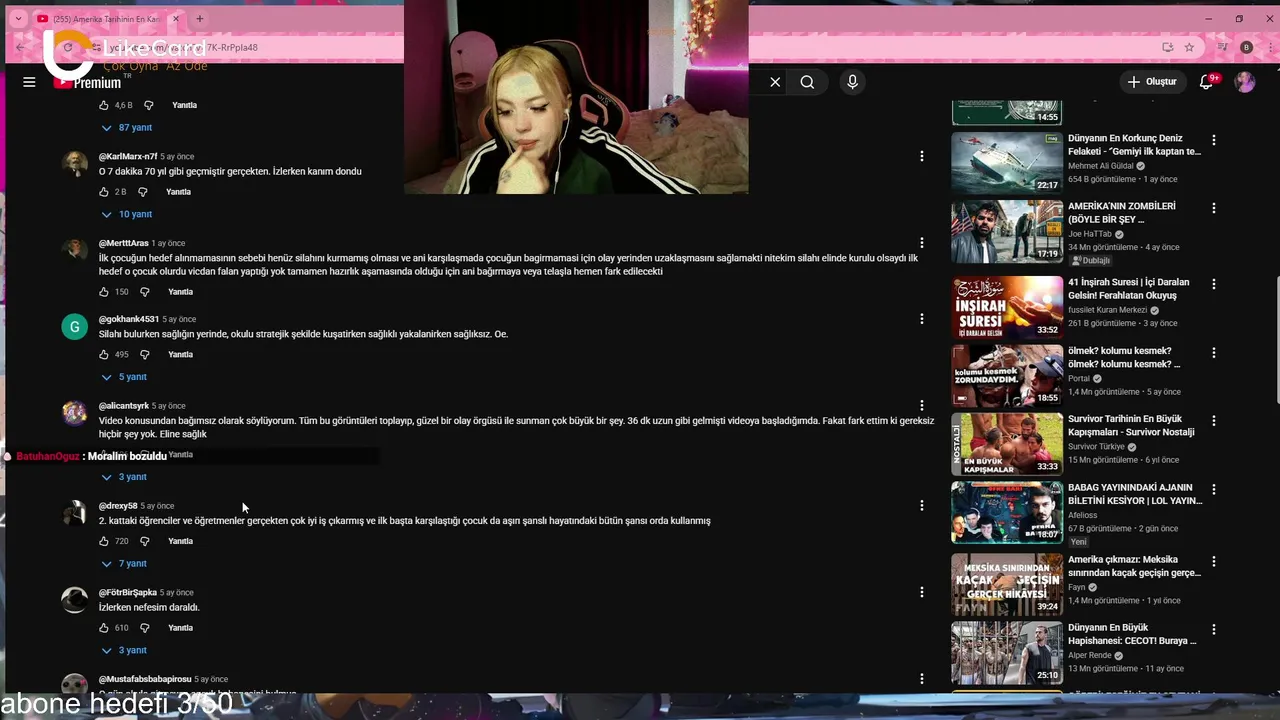Screen dimensions: 1280x720
Task: Open options menu for @gokhank4531 comment
Action: click(x=922, y=319)
